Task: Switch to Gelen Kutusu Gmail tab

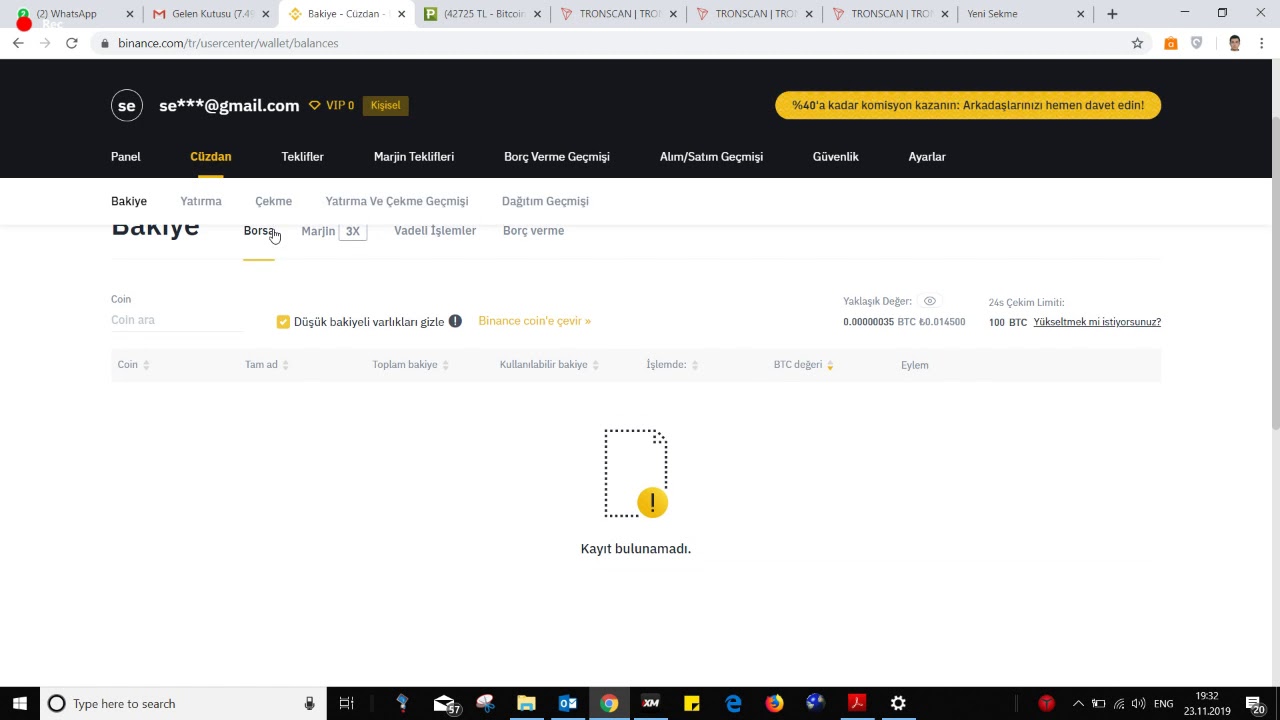Action: point(208,14)
